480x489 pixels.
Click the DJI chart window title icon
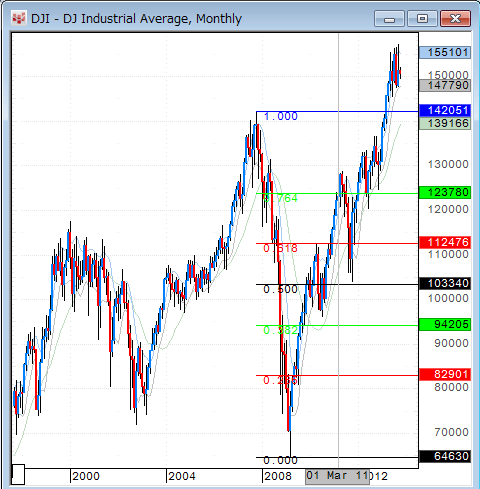(19, 18)
